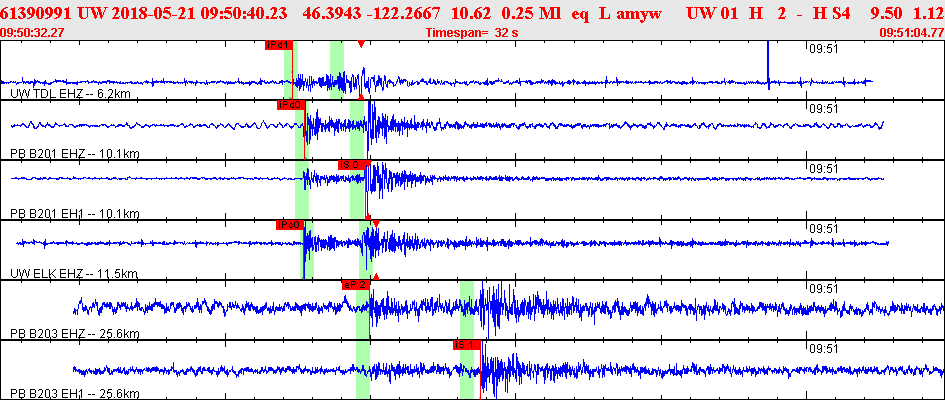945x400 pixels.
Task: Click the 09:51 time tick on TDL trace
Action: (823, 49)
